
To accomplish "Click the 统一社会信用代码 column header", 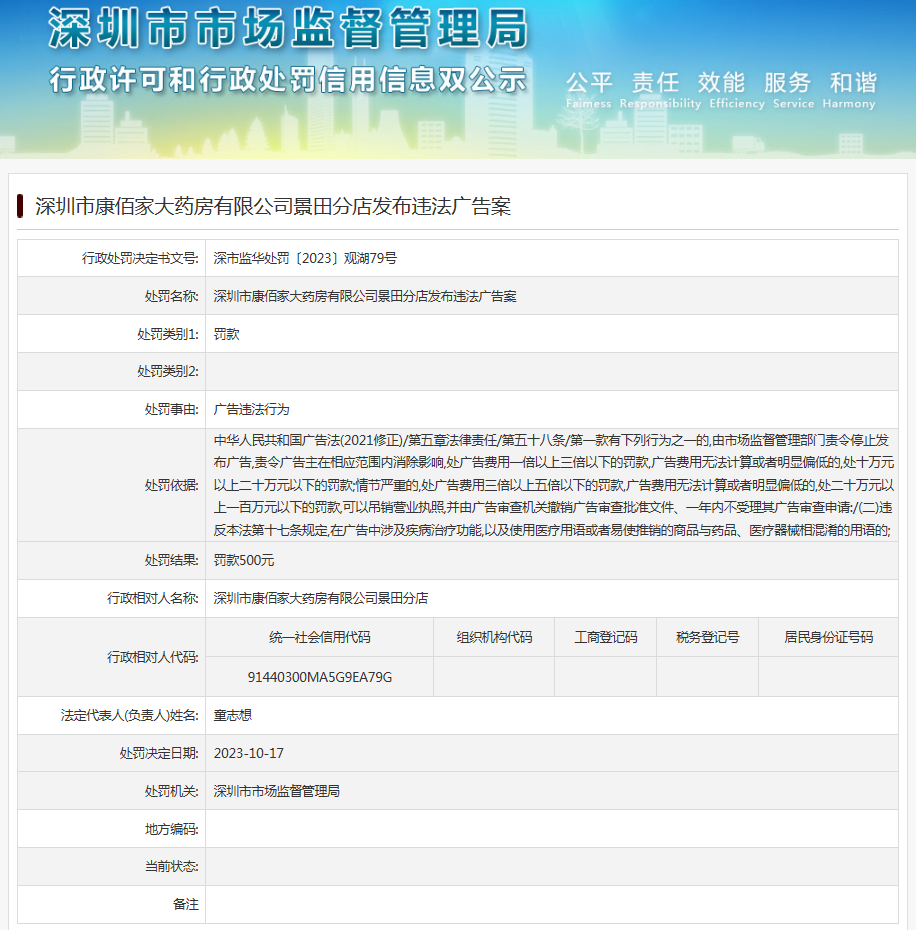I will [x=320, y=637].
